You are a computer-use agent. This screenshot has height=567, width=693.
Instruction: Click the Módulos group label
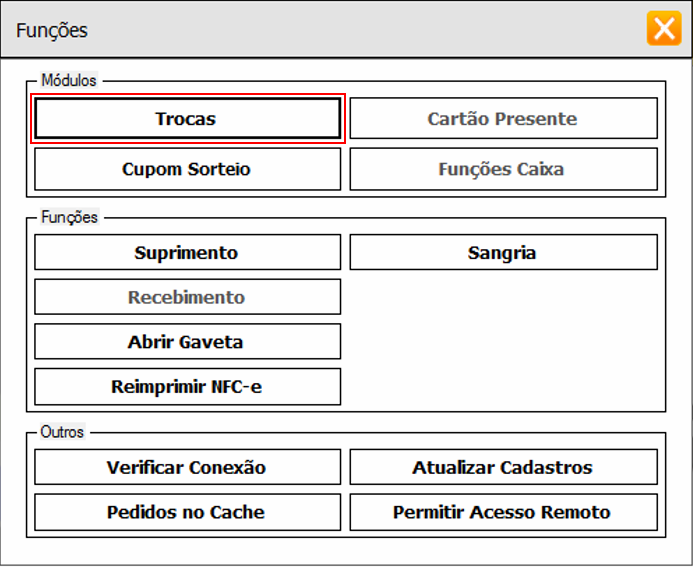click(69, 80)
